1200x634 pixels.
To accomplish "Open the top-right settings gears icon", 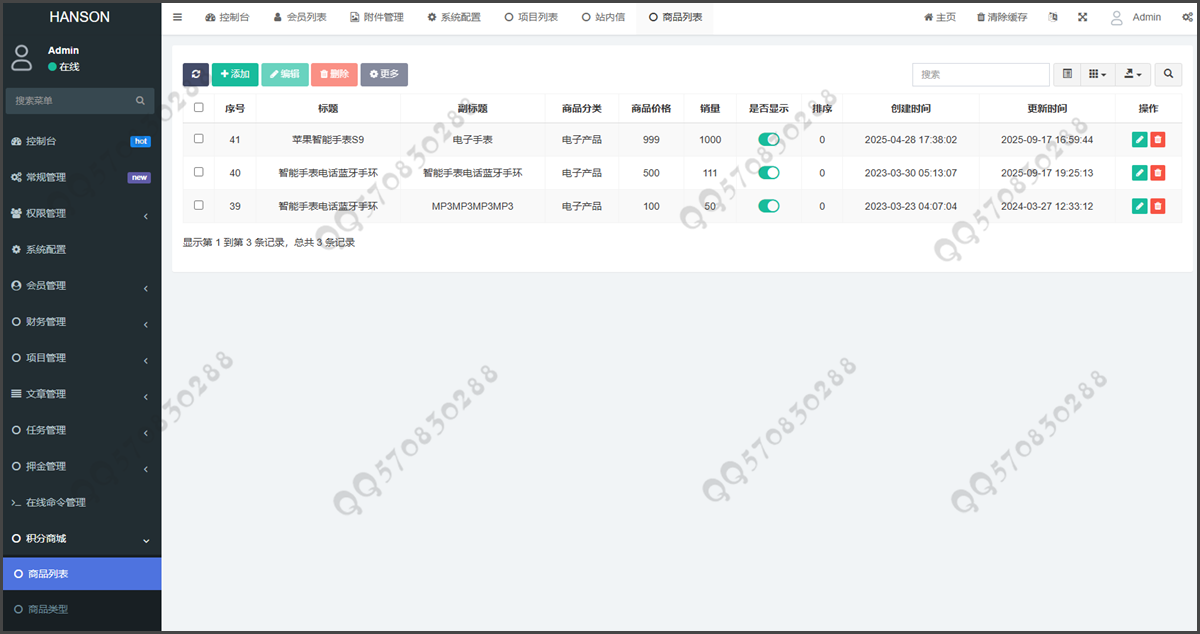I will (1186, 17).
